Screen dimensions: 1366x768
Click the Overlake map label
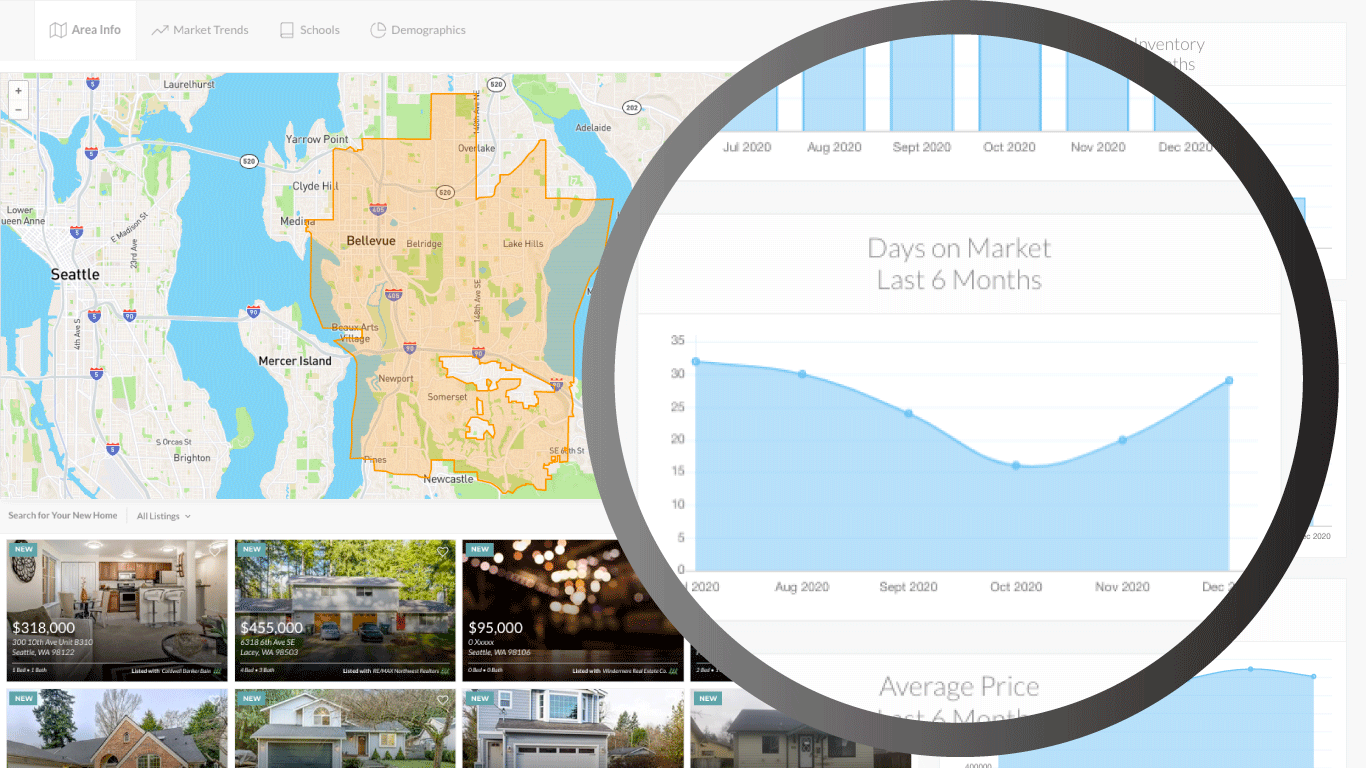[x=476, y=148]
